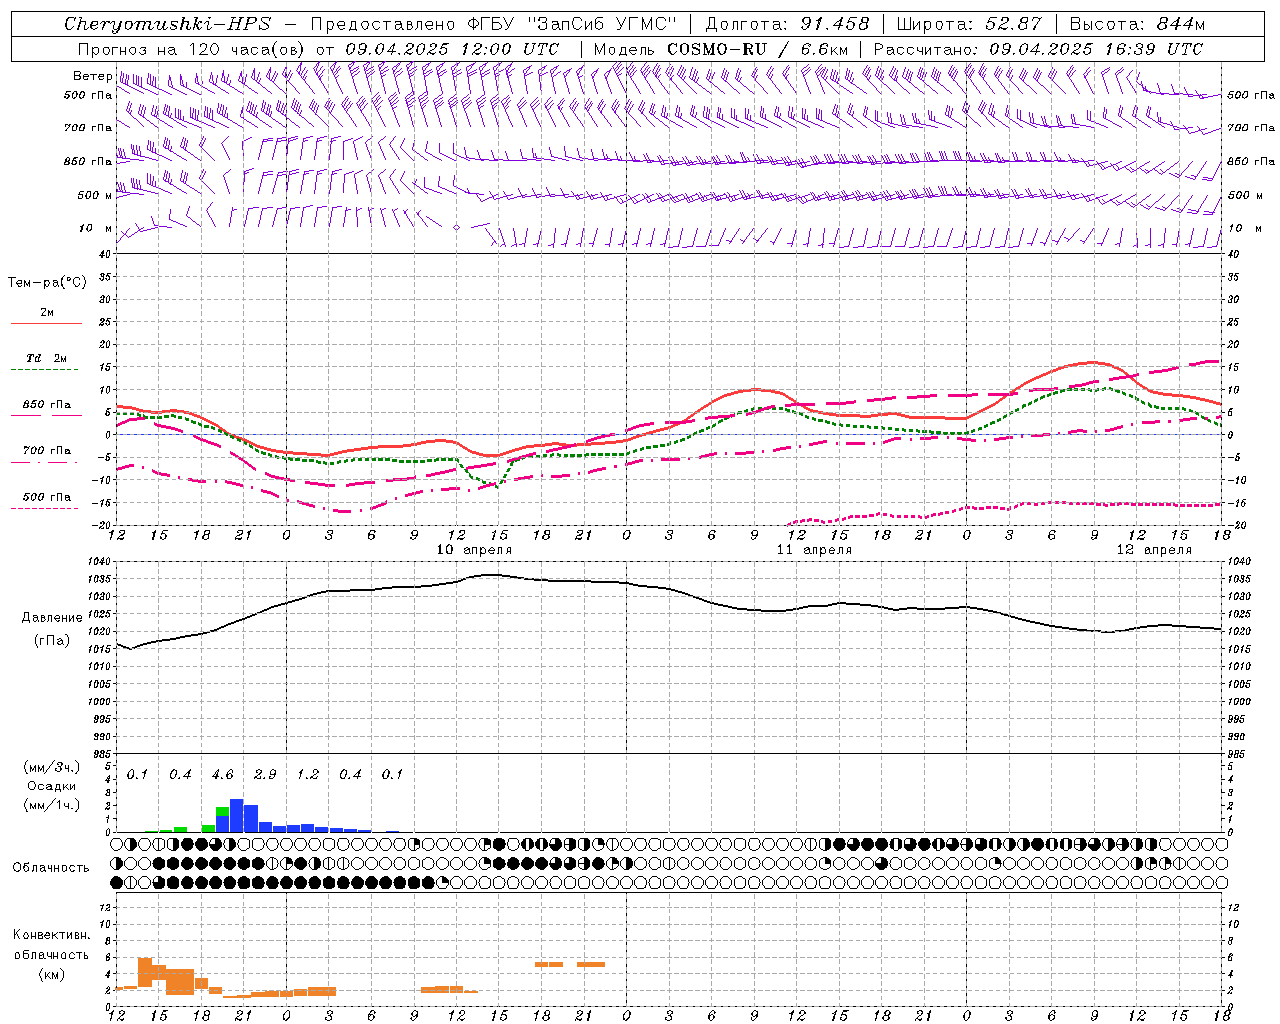
Task: Click the Осадки precipitation label
Action: 51,786
